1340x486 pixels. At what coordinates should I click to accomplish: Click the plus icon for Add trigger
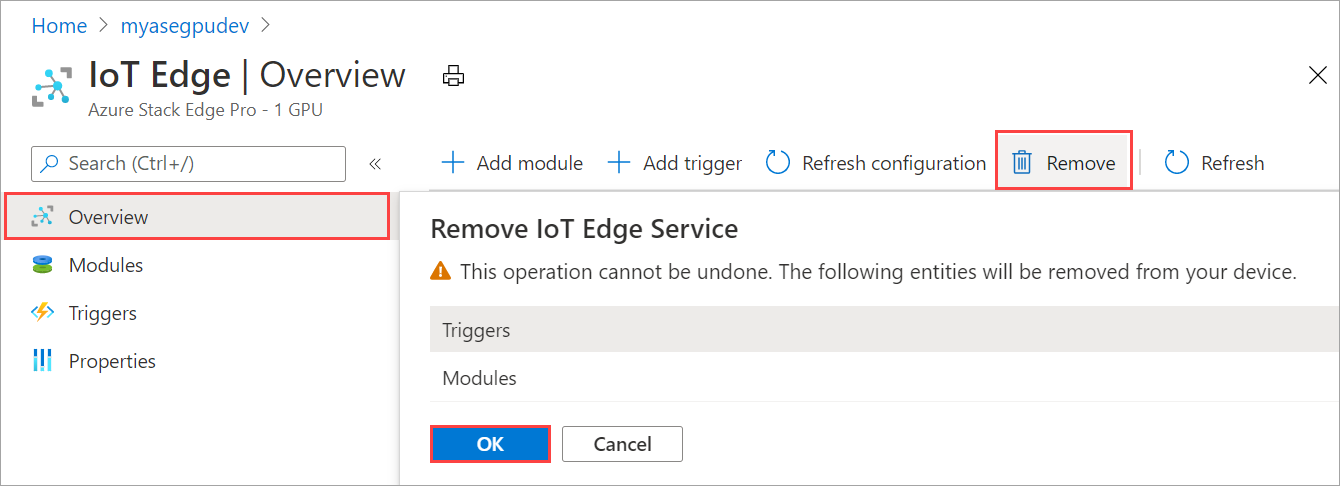coord(619,163)
